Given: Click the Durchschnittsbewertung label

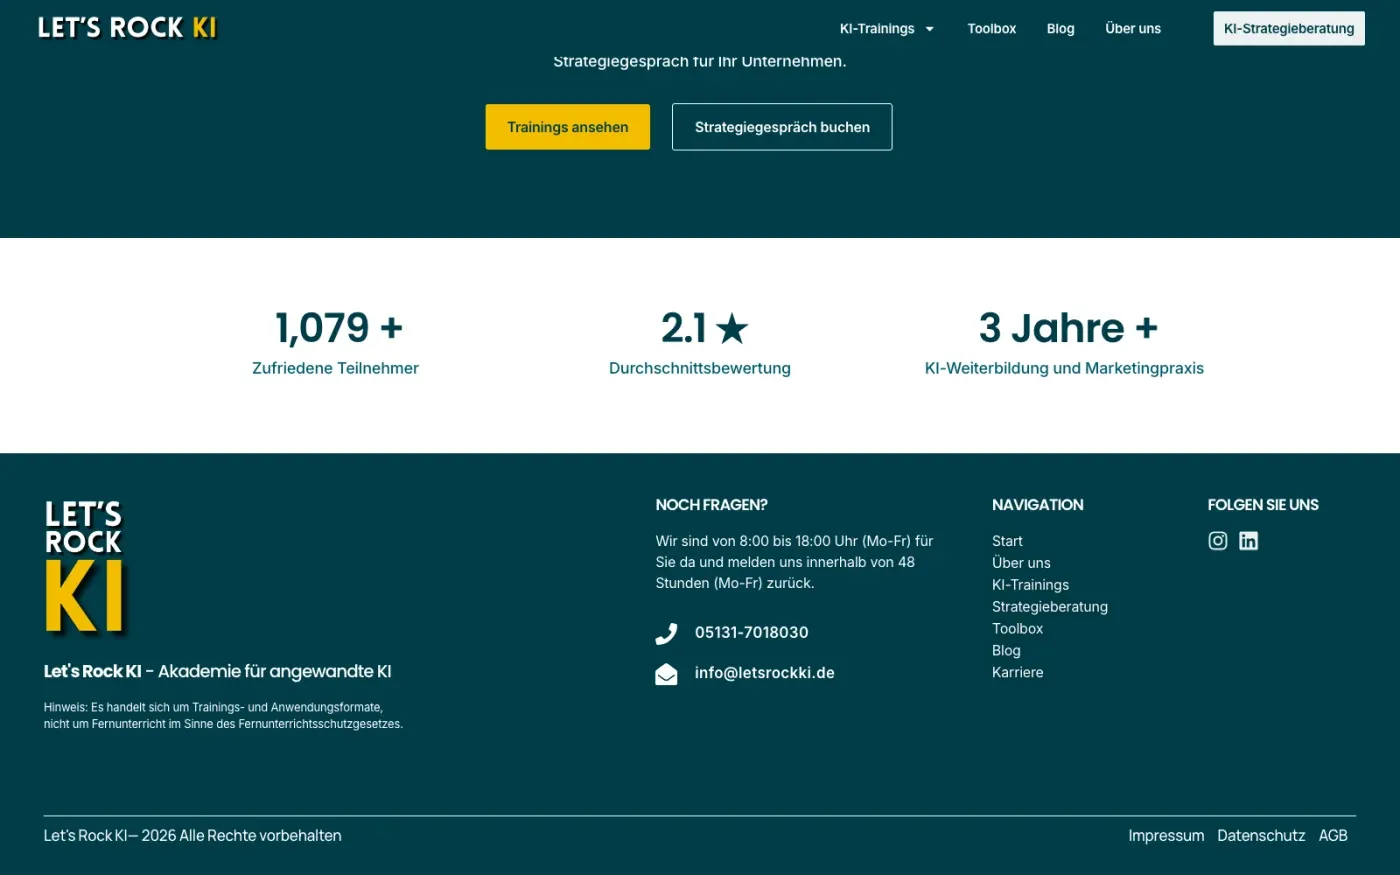Looking at the screenshot, I should tap(700, 368).
